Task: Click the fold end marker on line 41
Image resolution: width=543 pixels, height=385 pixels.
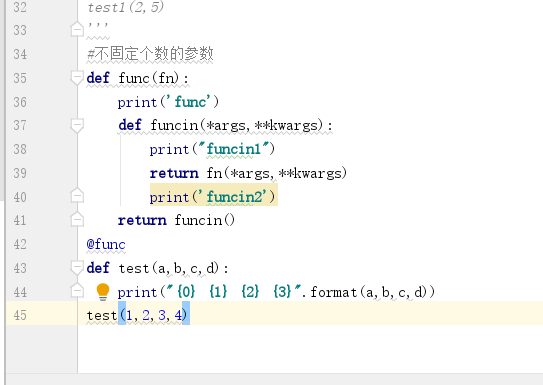Action: click(77, 219)
